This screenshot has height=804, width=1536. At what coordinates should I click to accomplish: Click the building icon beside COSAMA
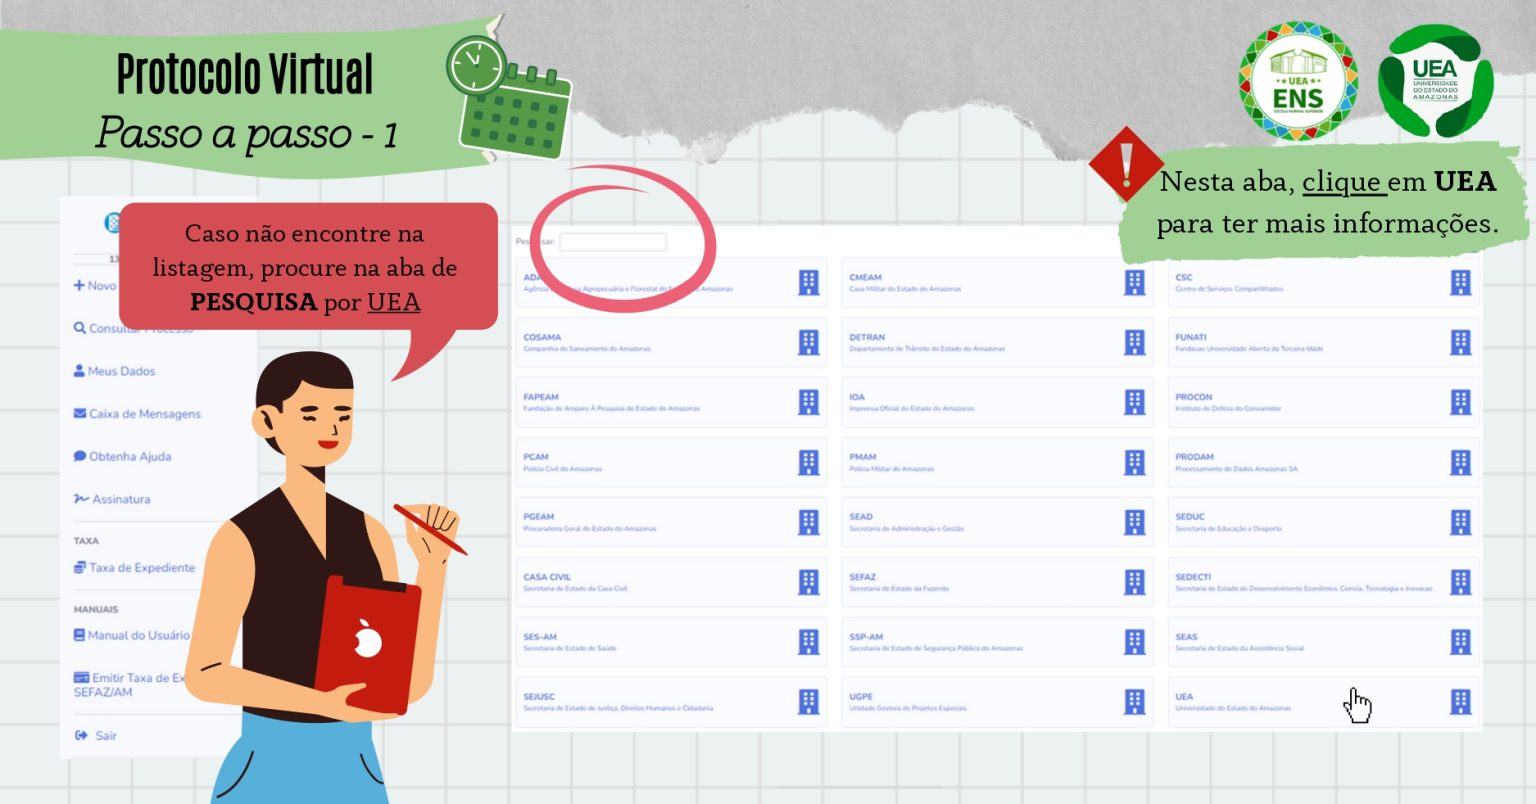click(808, 343)
